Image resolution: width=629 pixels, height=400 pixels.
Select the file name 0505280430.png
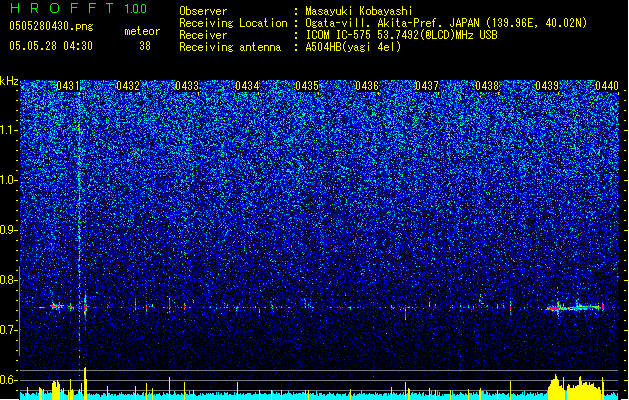point(51,26)
